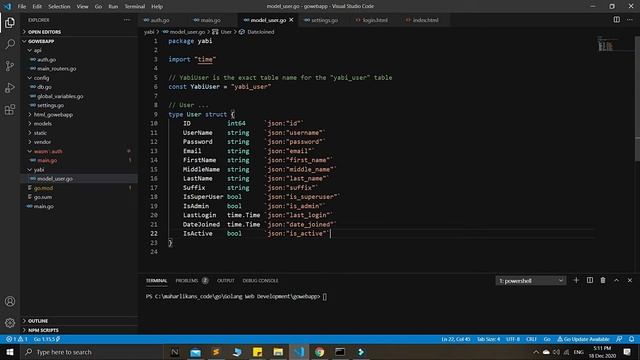
Task: Open the Selection menu
Action: pos(59,7)
